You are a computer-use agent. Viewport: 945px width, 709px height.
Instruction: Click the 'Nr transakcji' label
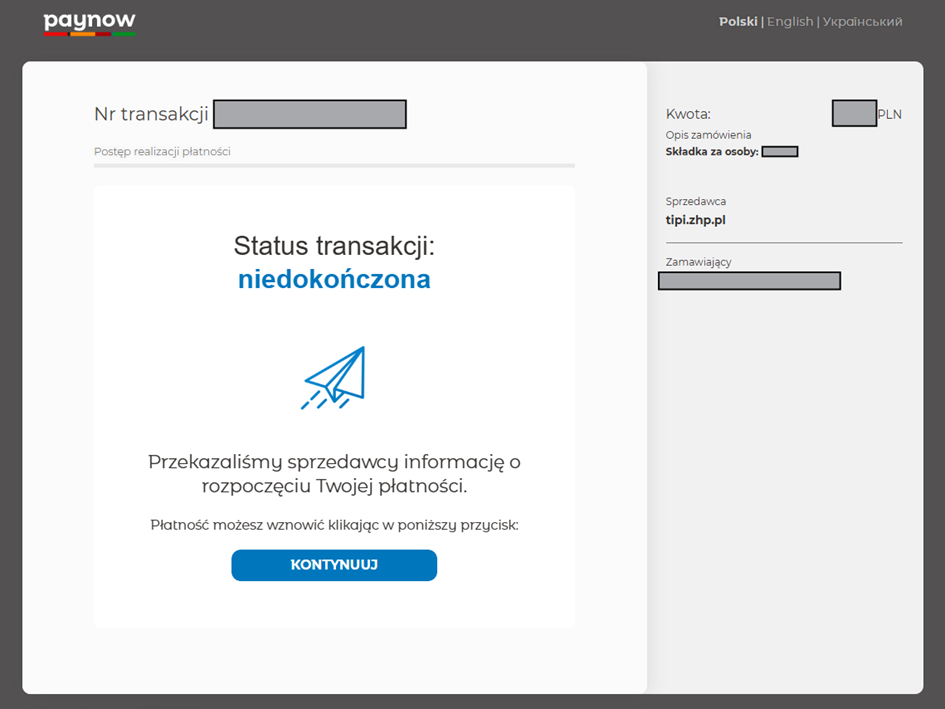pyautogui.click(x=151, y=114)
